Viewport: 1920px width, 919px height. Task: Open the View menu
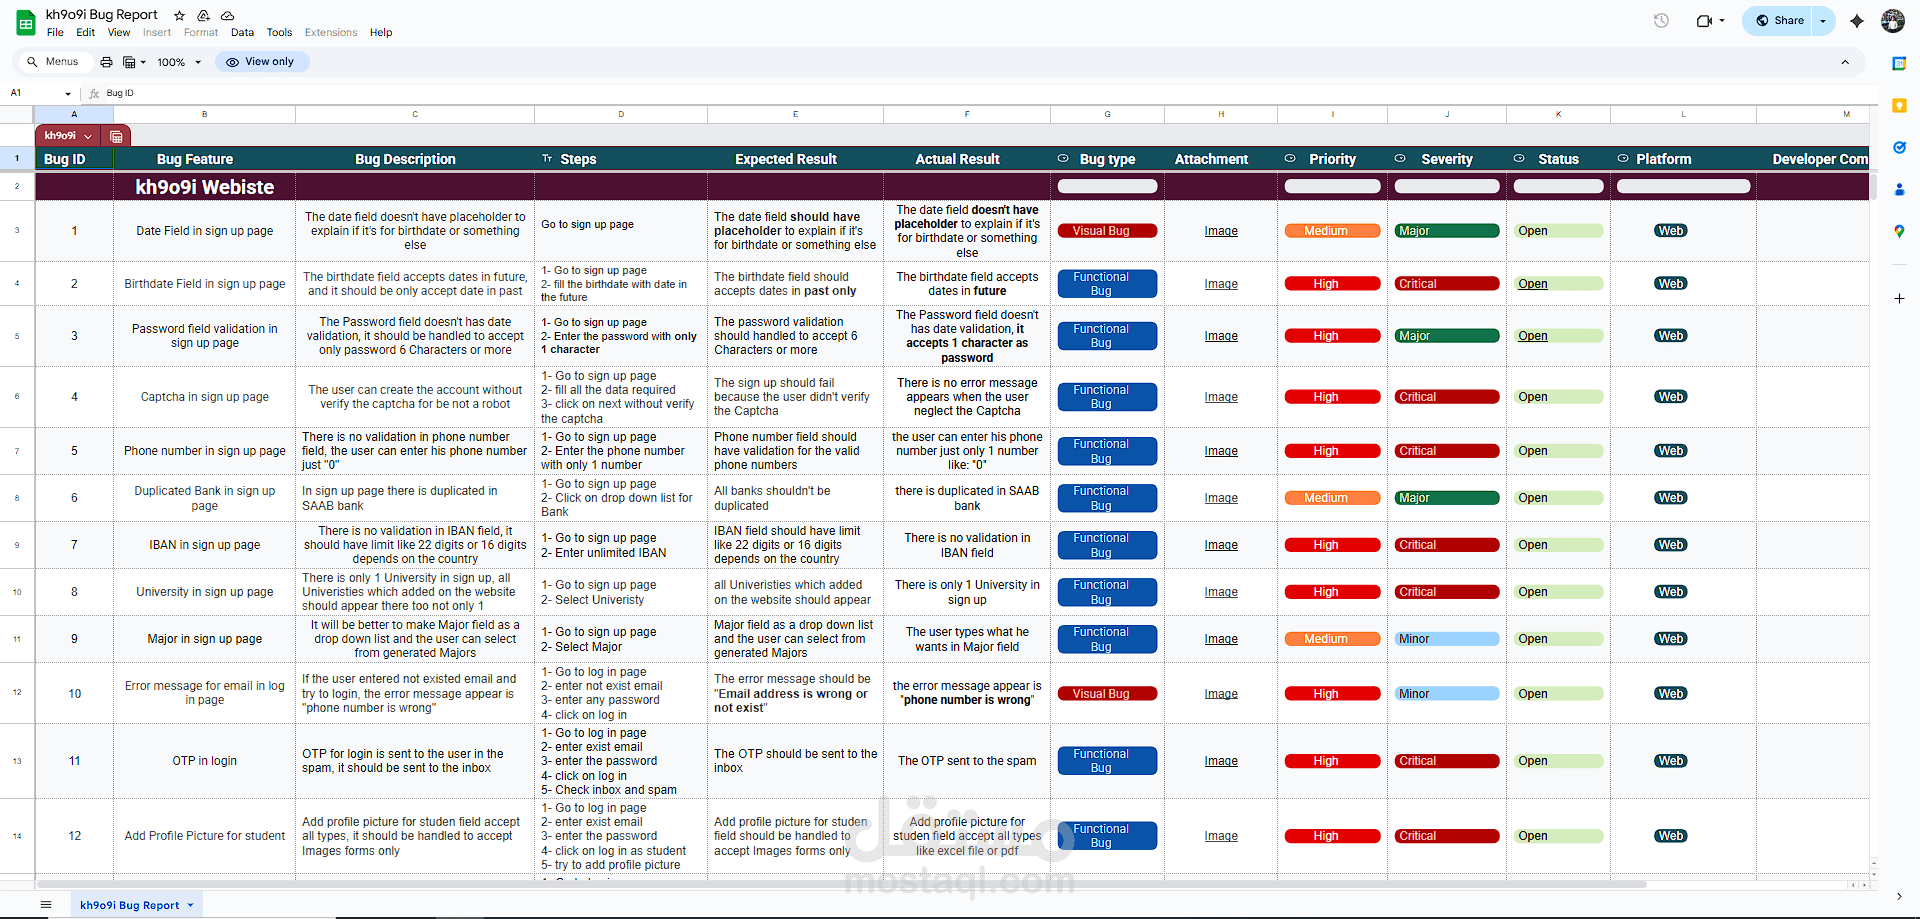click(x=119, y=33)
